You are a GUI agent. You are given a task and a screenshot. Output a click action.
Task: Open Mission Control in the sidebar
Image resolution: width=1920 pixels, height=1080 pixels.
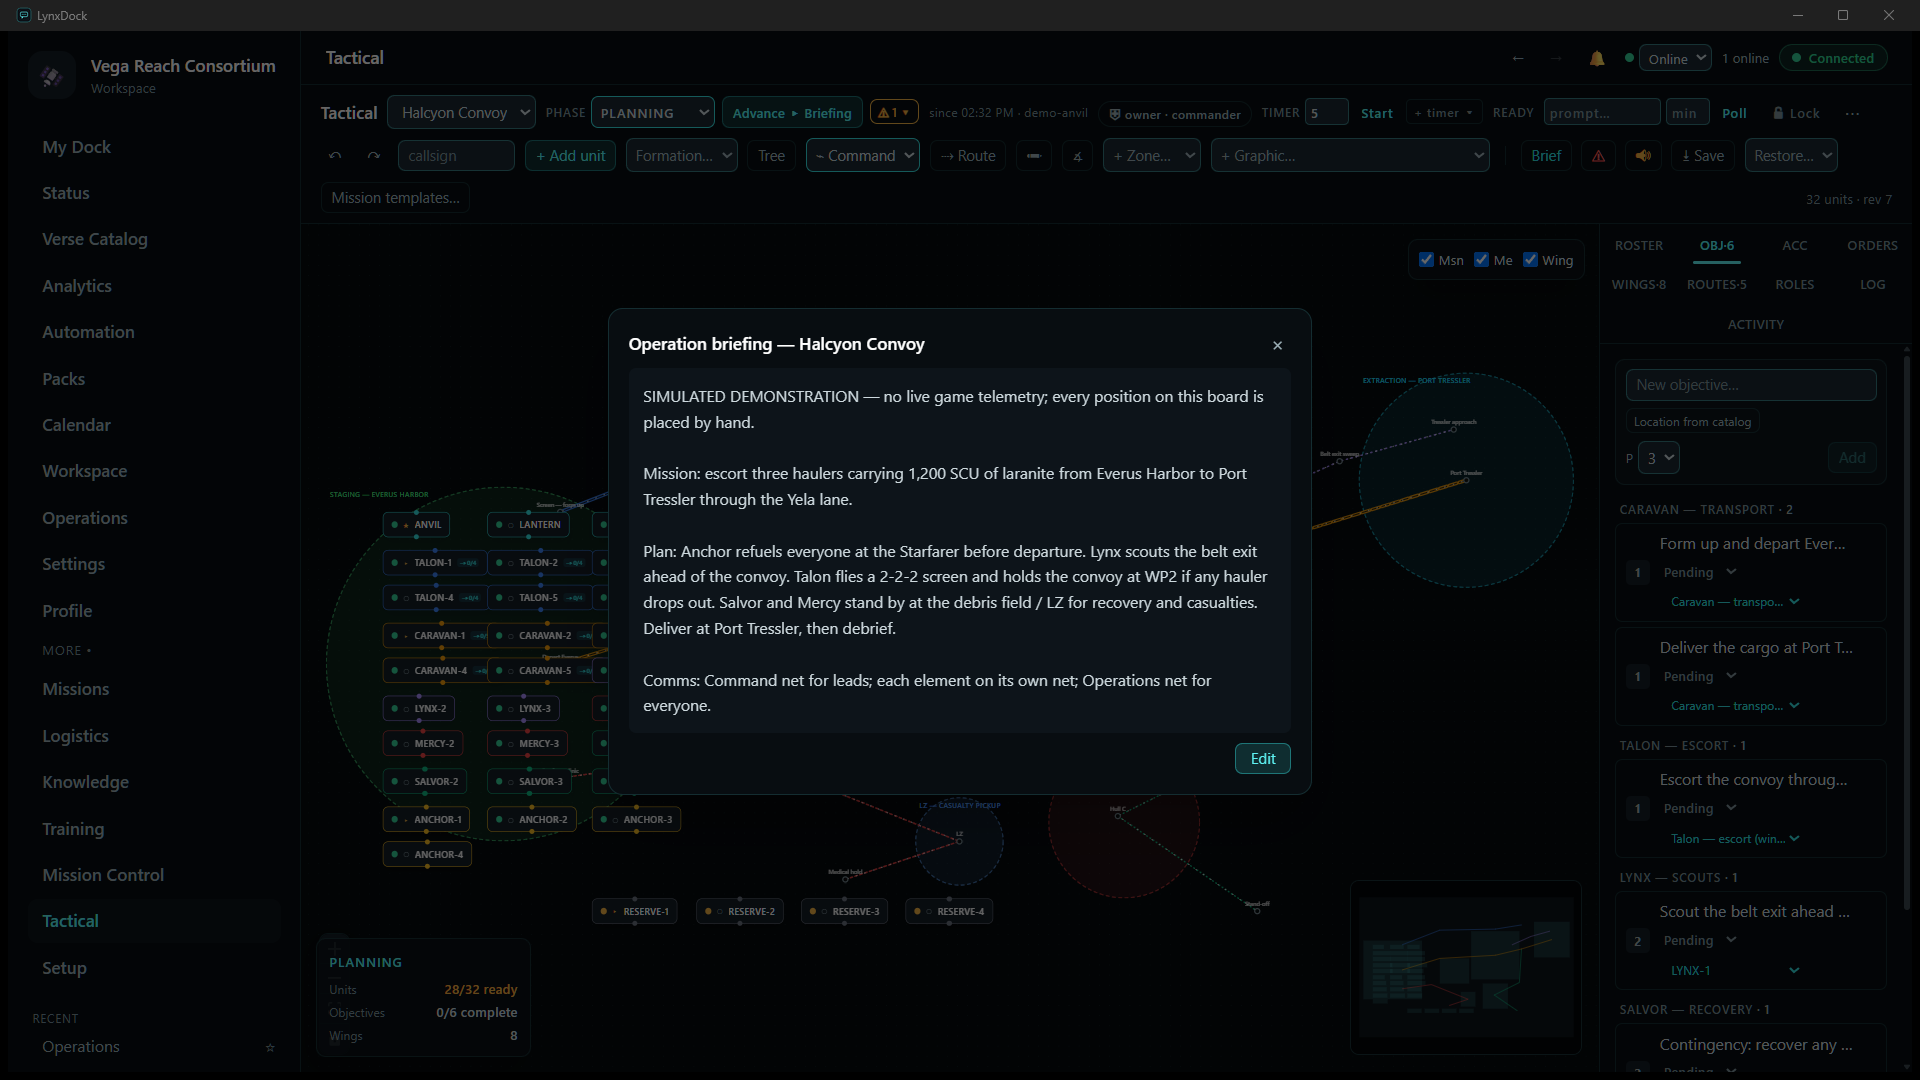(x=103, y=875)
